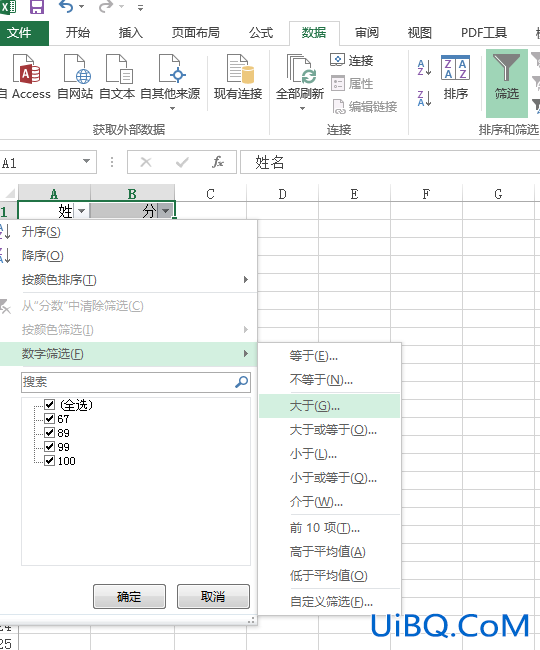Open filter dropdown on column A header cell
540x650 pixels.
pyautogui.click(x=82, y=211)
